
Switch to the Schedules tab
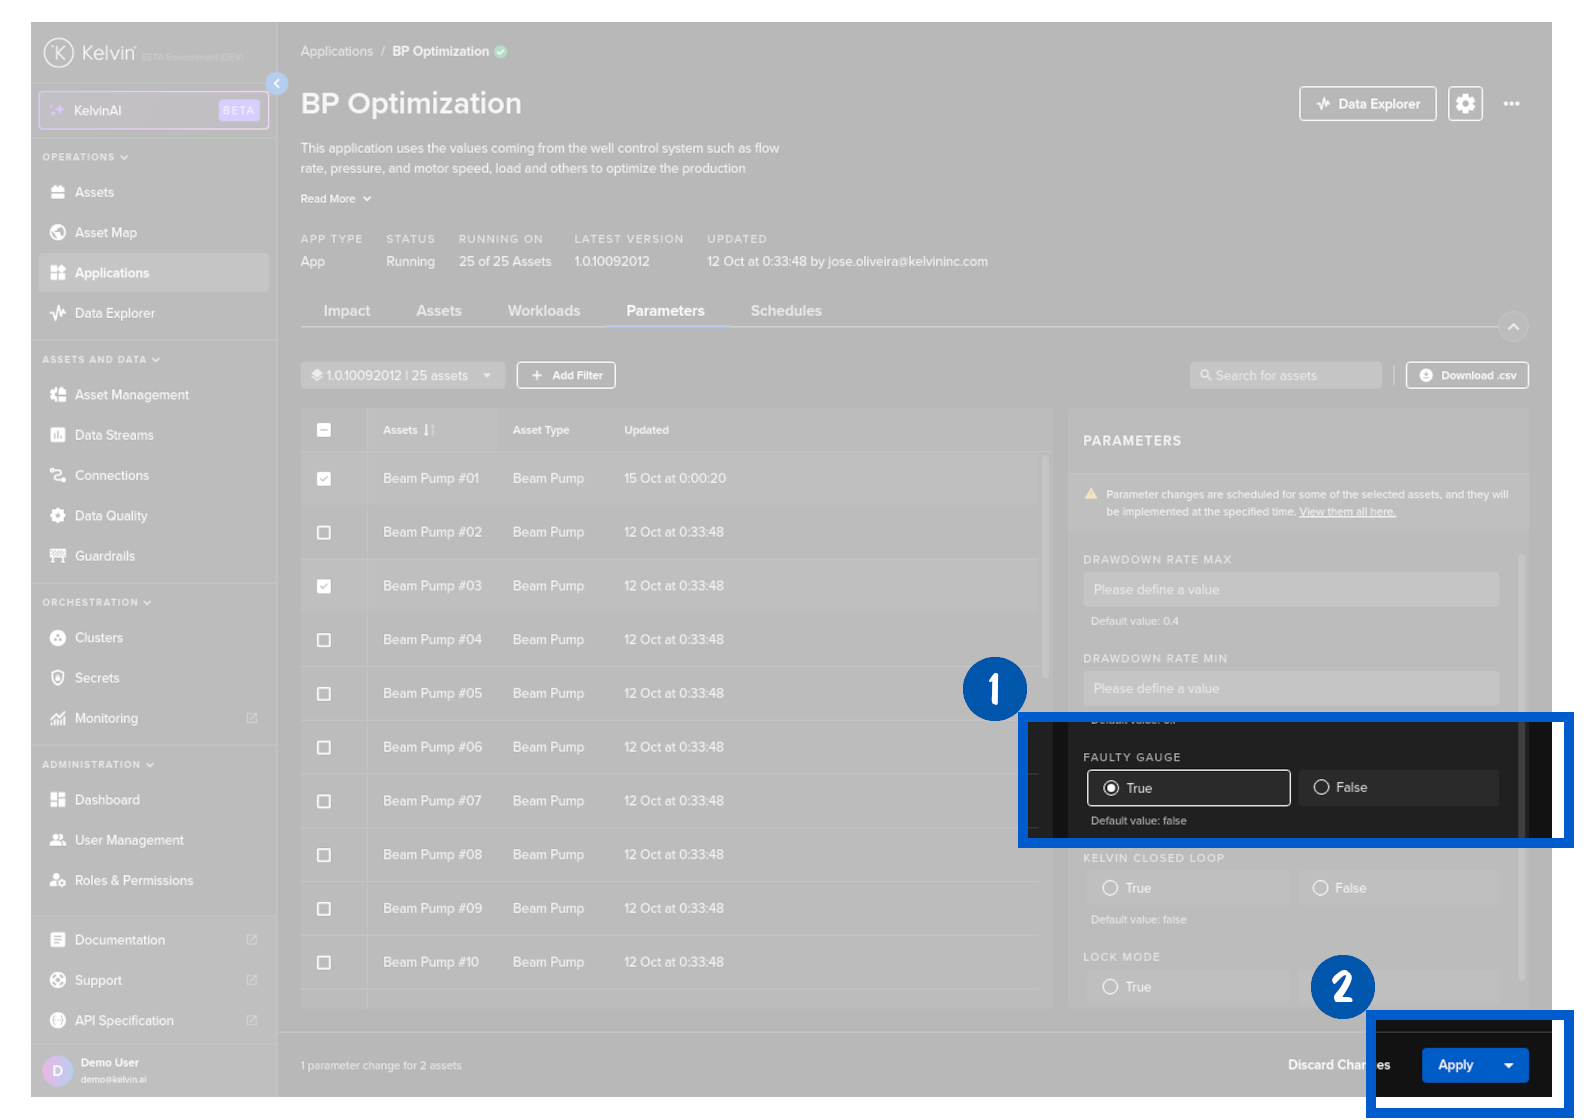click(x=786, y=311)
